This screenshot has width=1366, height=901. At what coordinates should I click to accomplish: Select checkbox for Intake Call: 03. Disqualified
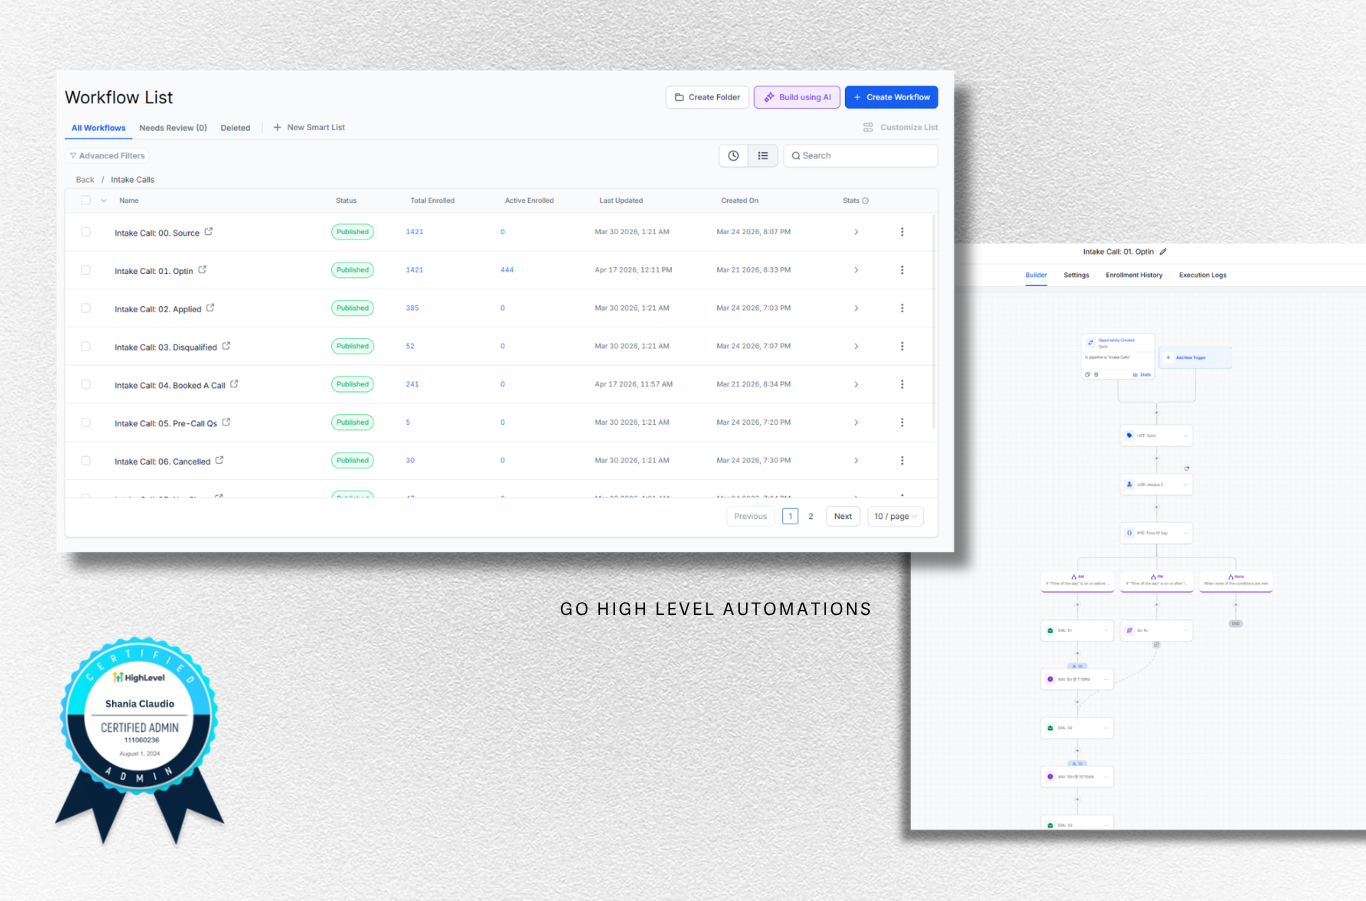pyautogui.click(x=86, y=346)
